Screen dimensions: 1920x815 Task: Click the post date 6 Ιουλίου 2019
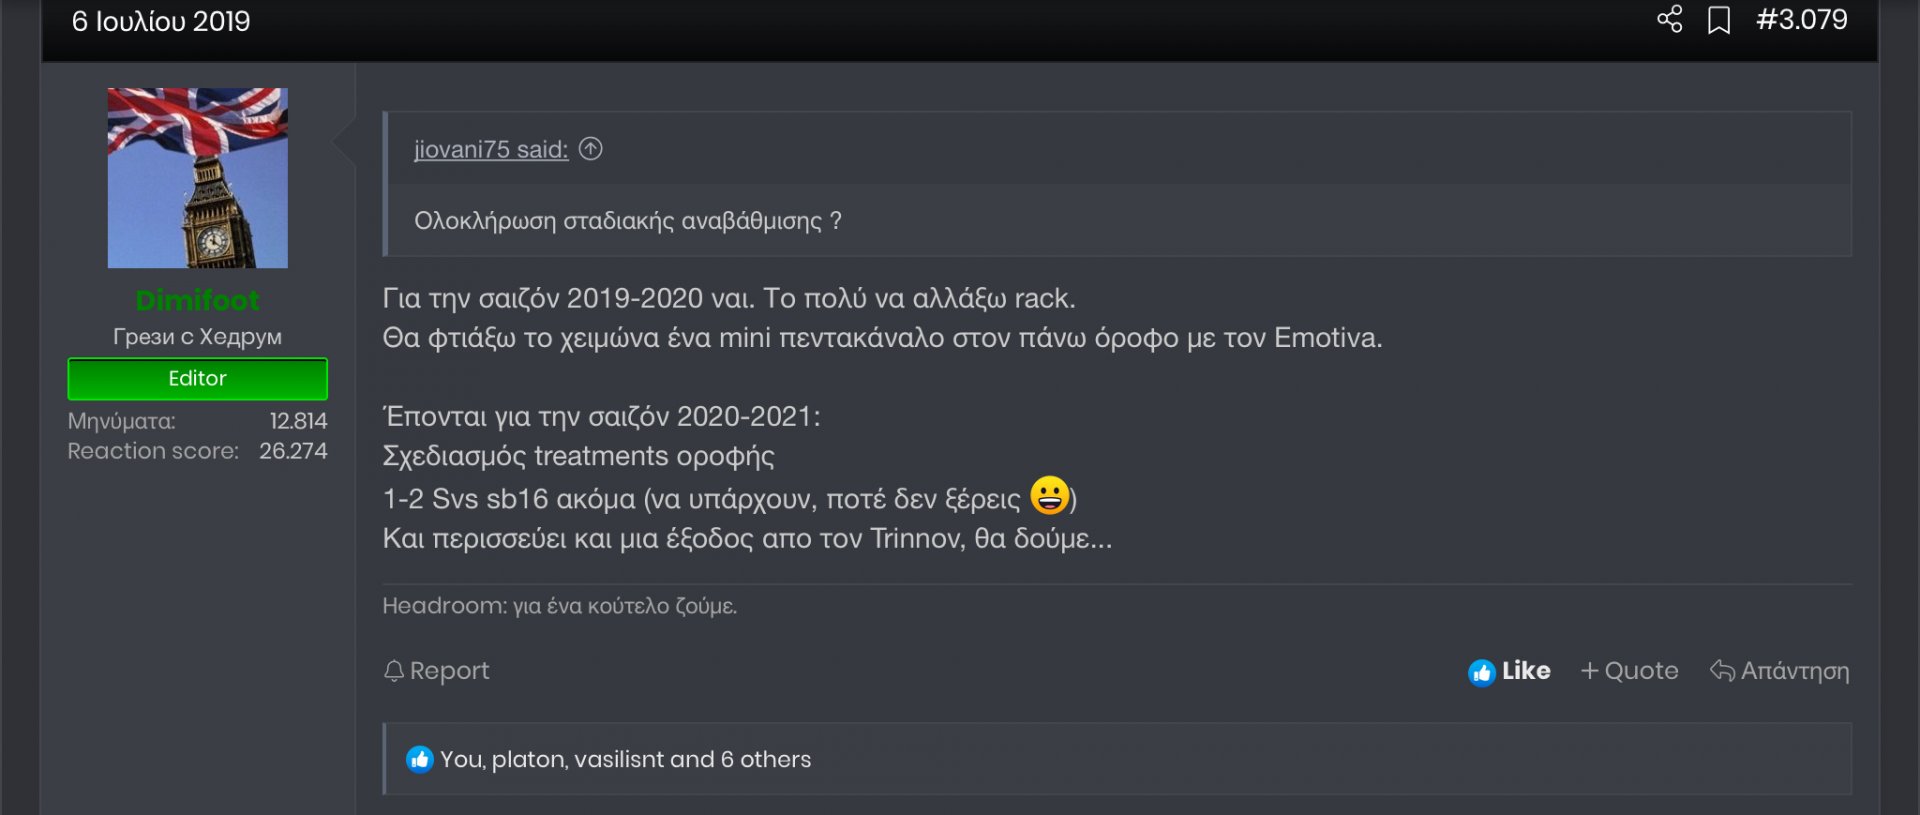[161, 21]
